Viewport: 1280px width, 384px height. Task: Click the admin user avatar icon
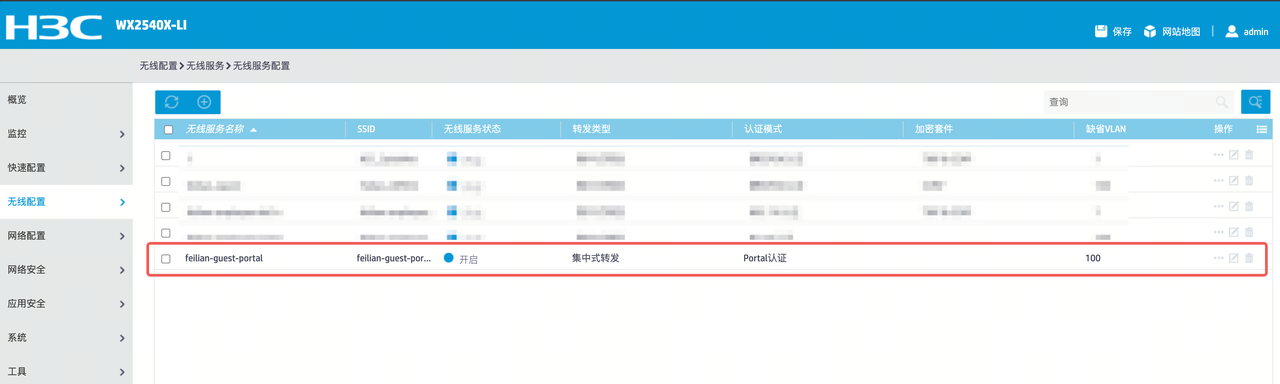pos(1232,31)
